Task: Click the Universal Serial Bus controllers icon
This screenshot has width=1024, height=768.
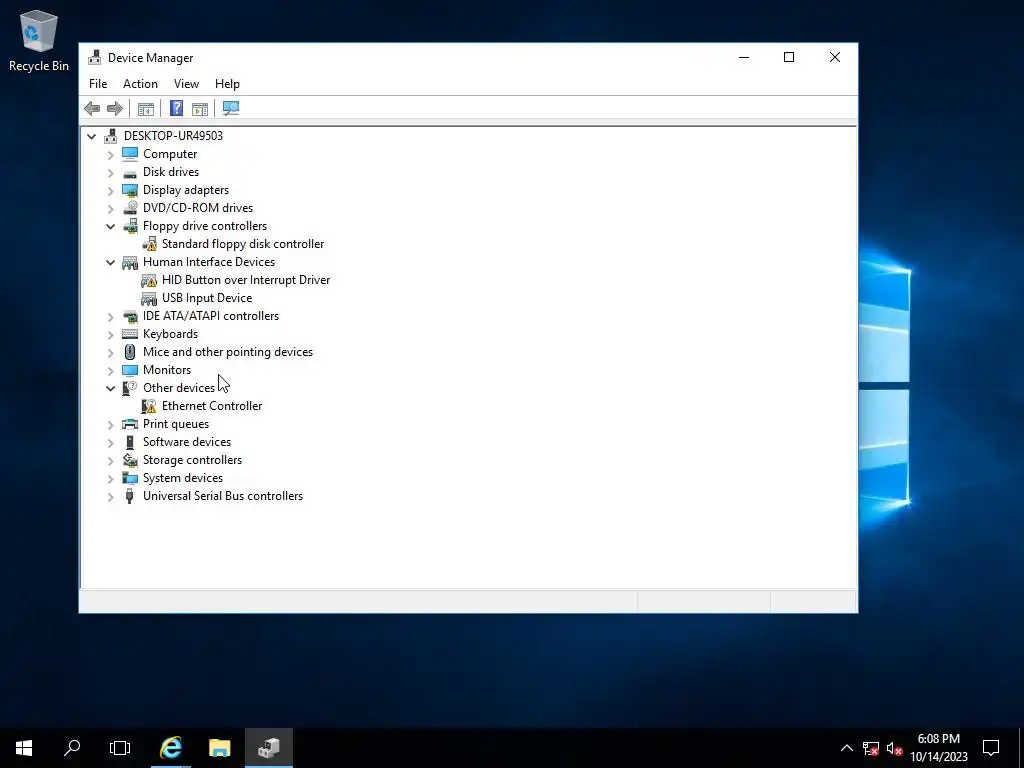Action: click(130, 496)
